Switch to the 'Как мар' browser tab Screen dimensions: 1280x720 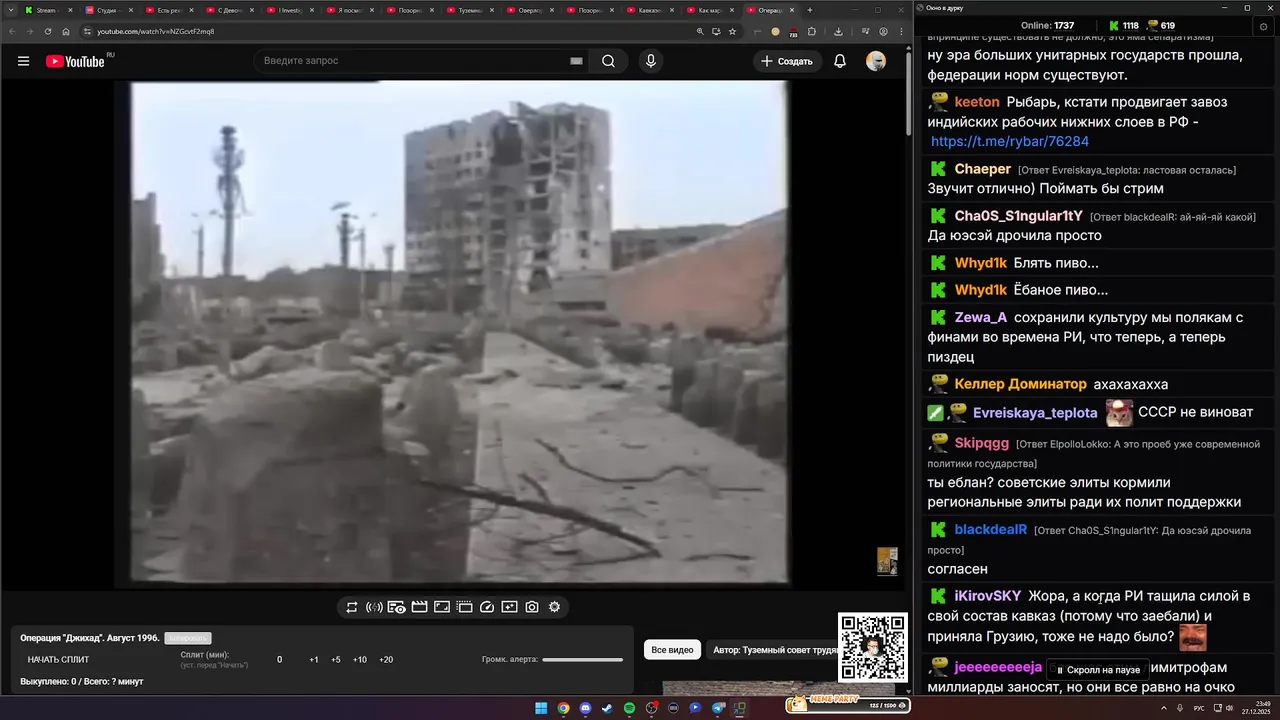tap(711, 10)
